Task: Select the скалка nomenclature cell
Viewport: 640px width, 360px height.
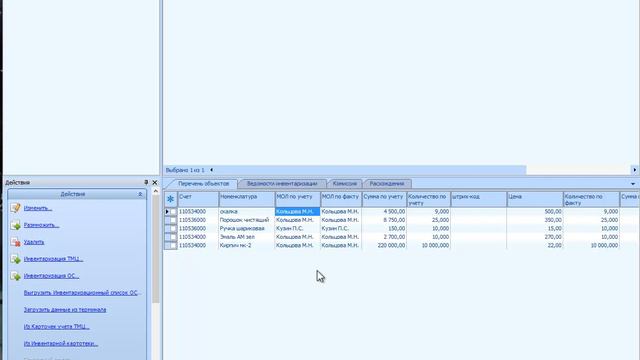Action: tap(247, 211)
